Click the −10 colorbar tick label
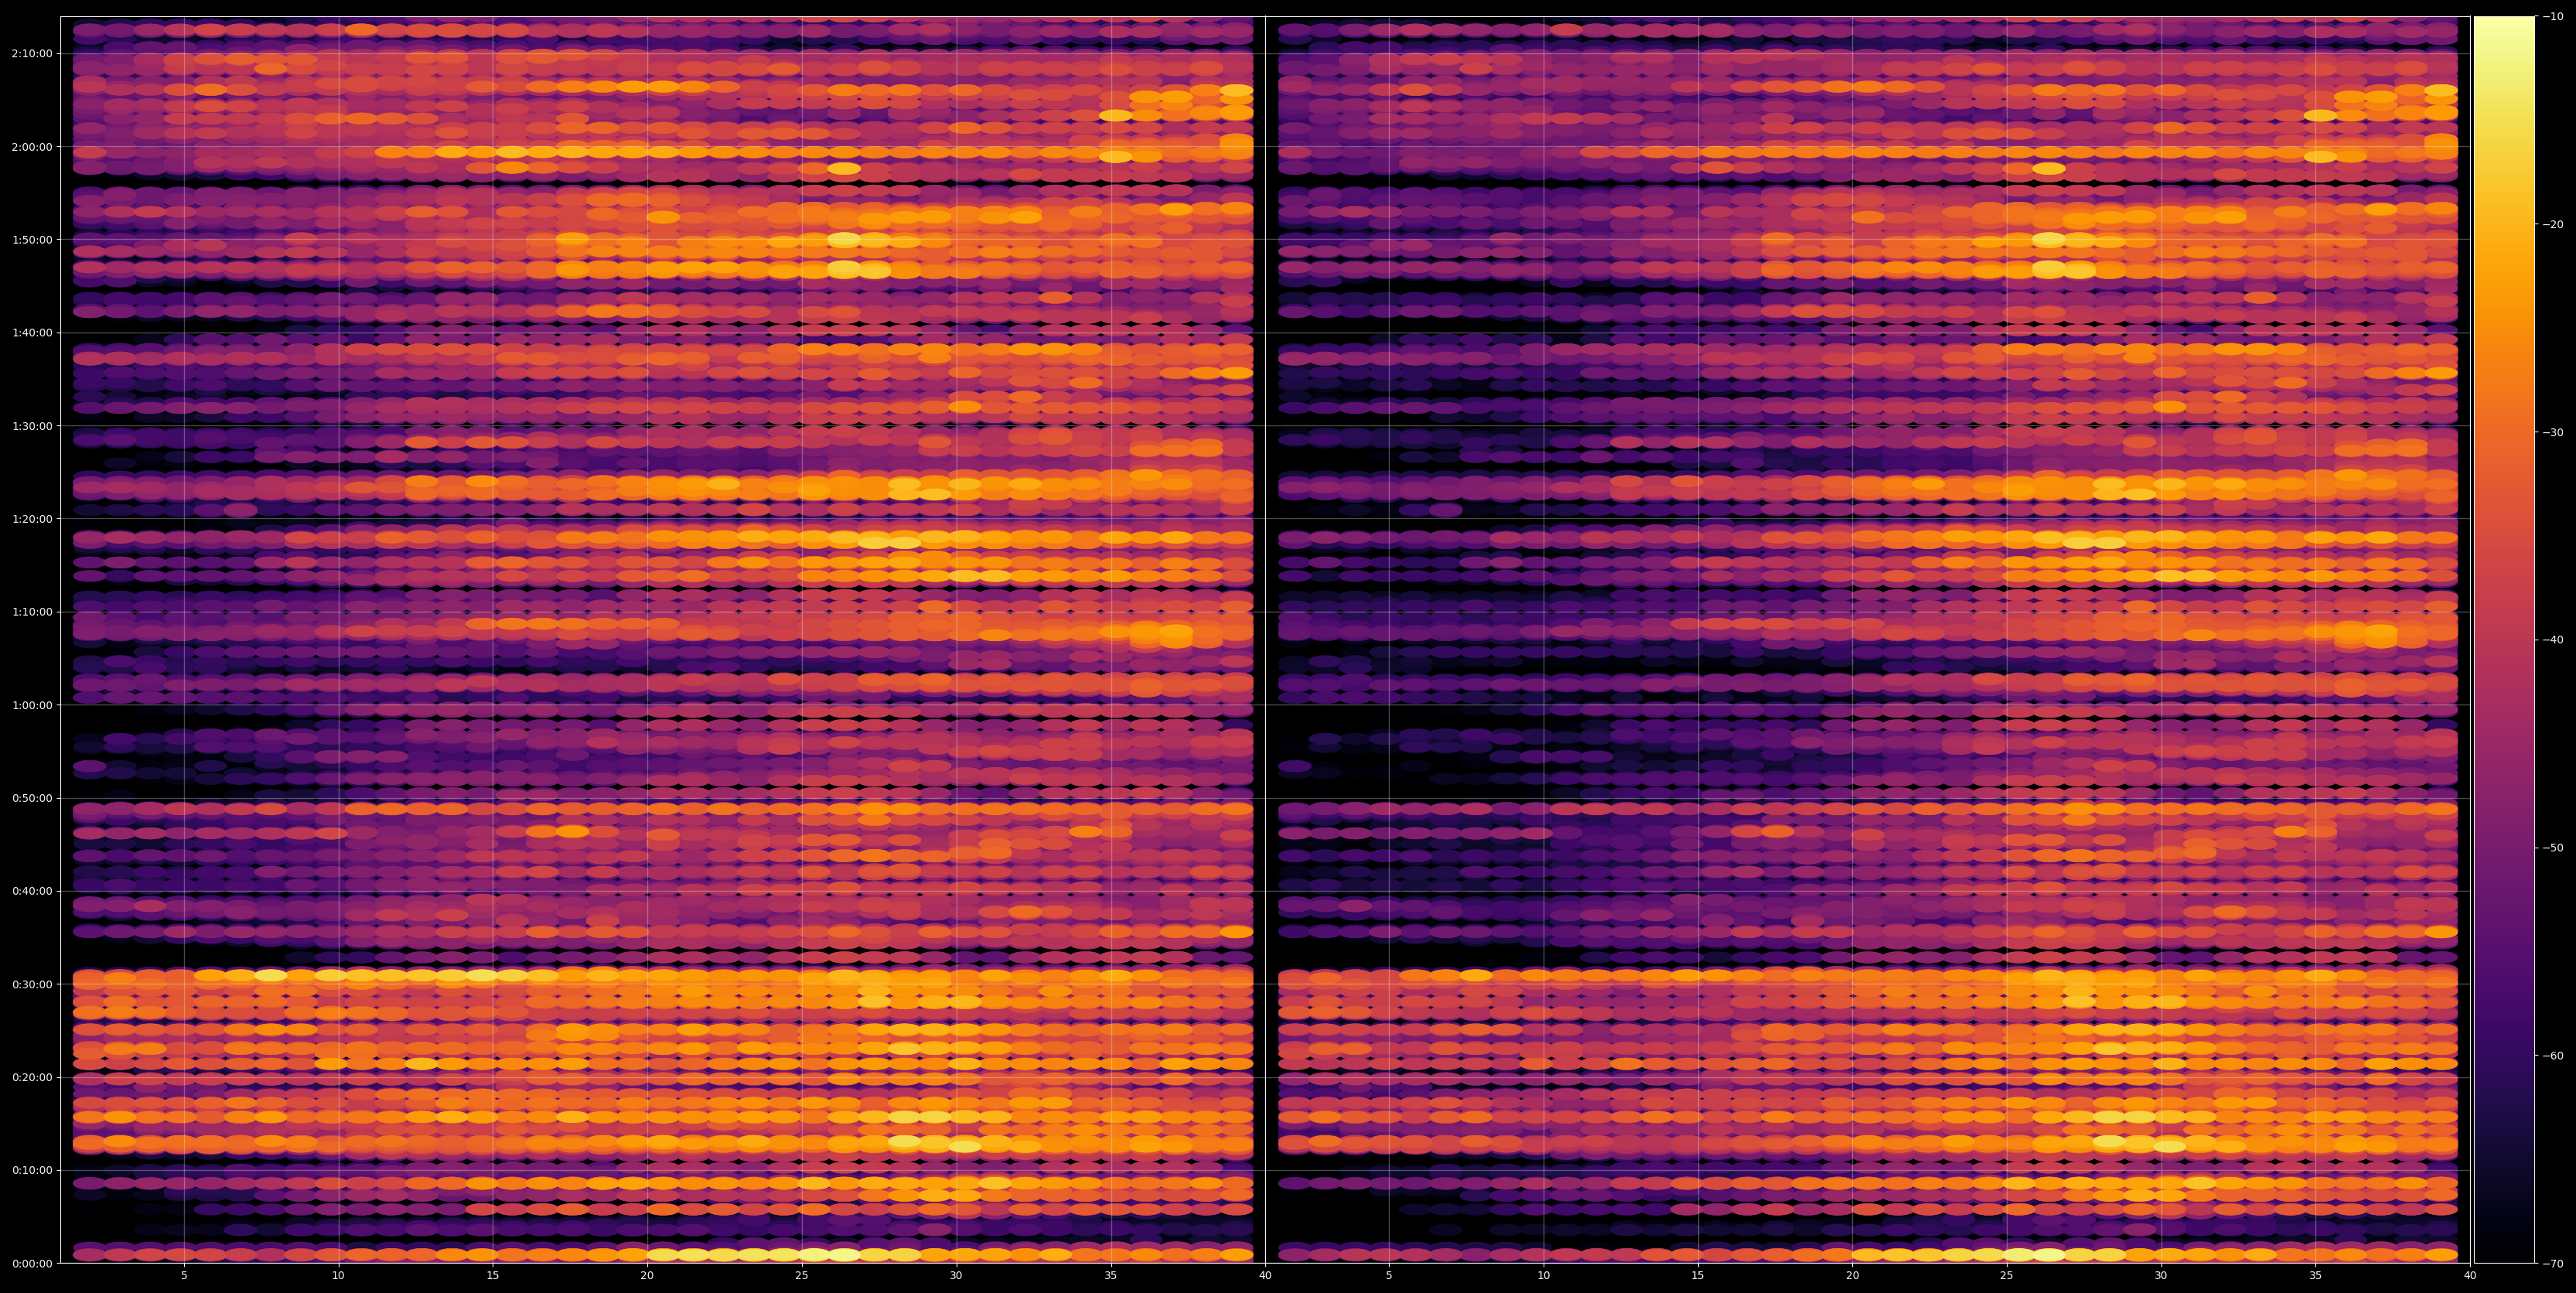2576x1293 pixels. pyautogui.click(x=2551, y=16)
